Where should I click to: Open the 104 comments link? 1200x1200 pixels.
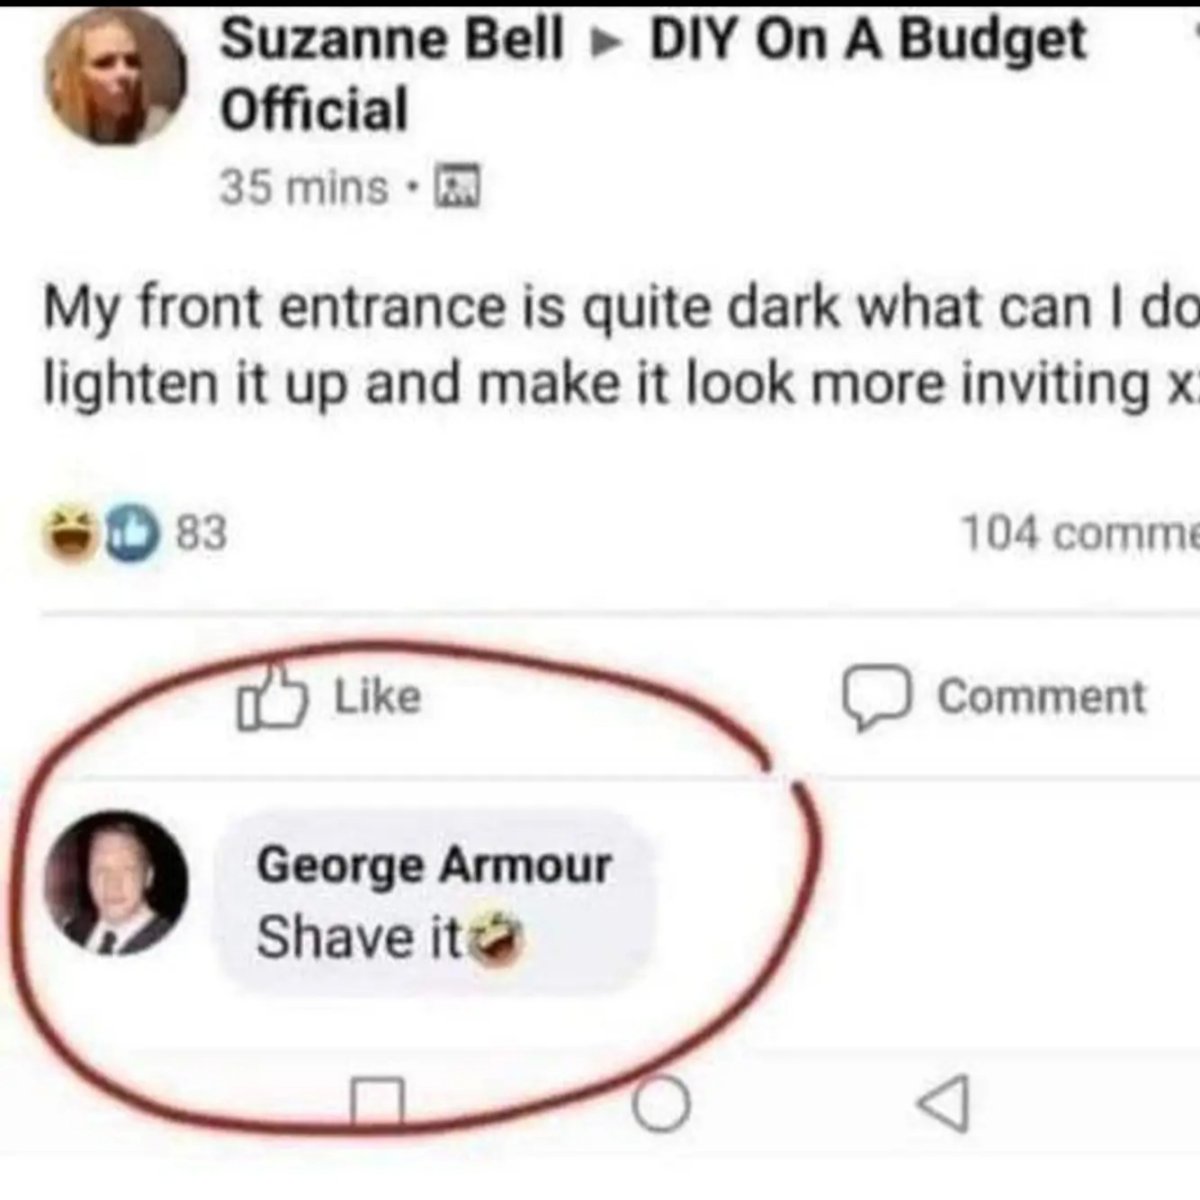1080,532
